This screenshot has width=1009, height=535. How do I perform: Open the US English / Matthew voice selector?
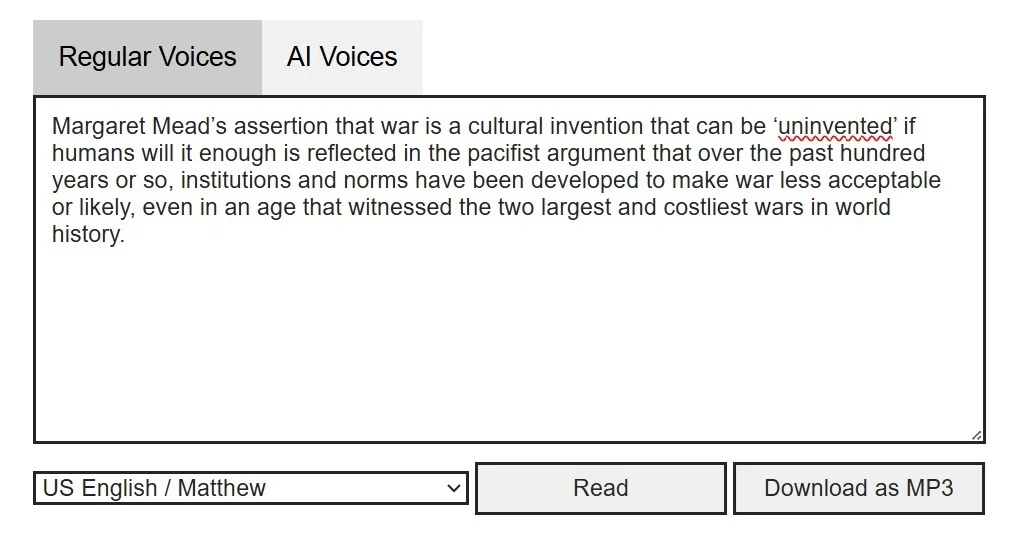coord(250,488)
